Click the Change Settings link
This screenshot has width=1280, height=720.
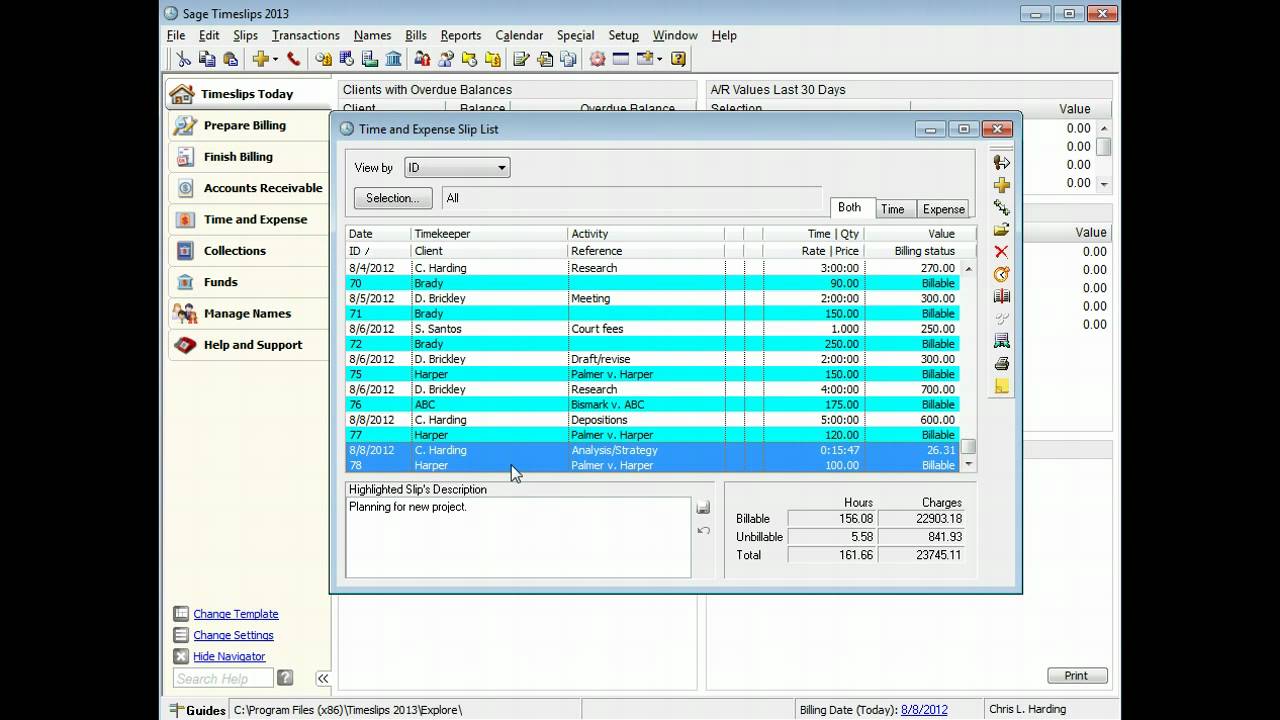[x=233, y=635]
